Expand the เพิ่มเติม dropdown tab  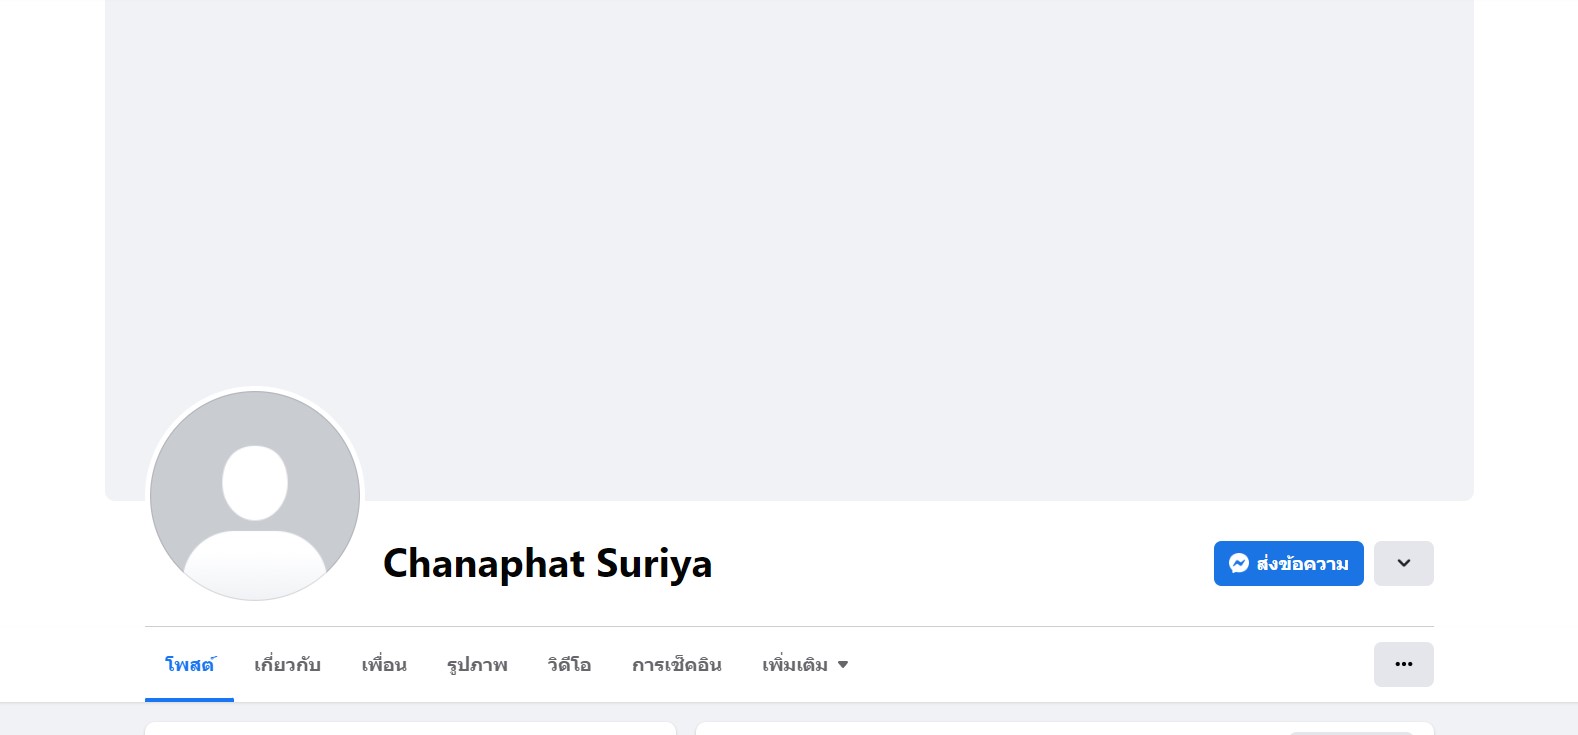coord(805,665)
